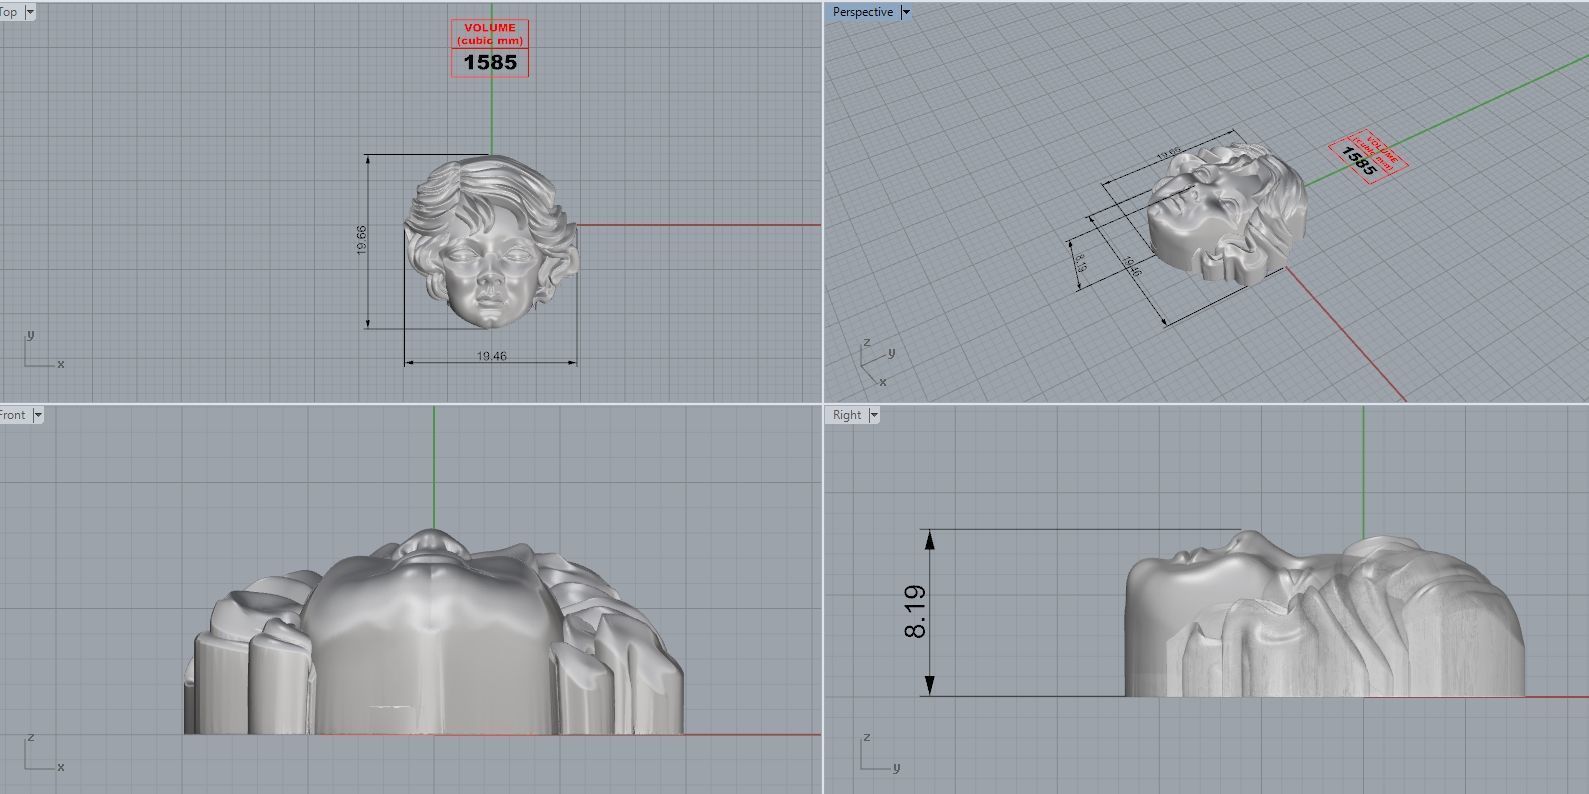Select the 8.19 dimension in Perspective viewport
This screenshot has height=794, width=1589.
[x=1080, y=262]
